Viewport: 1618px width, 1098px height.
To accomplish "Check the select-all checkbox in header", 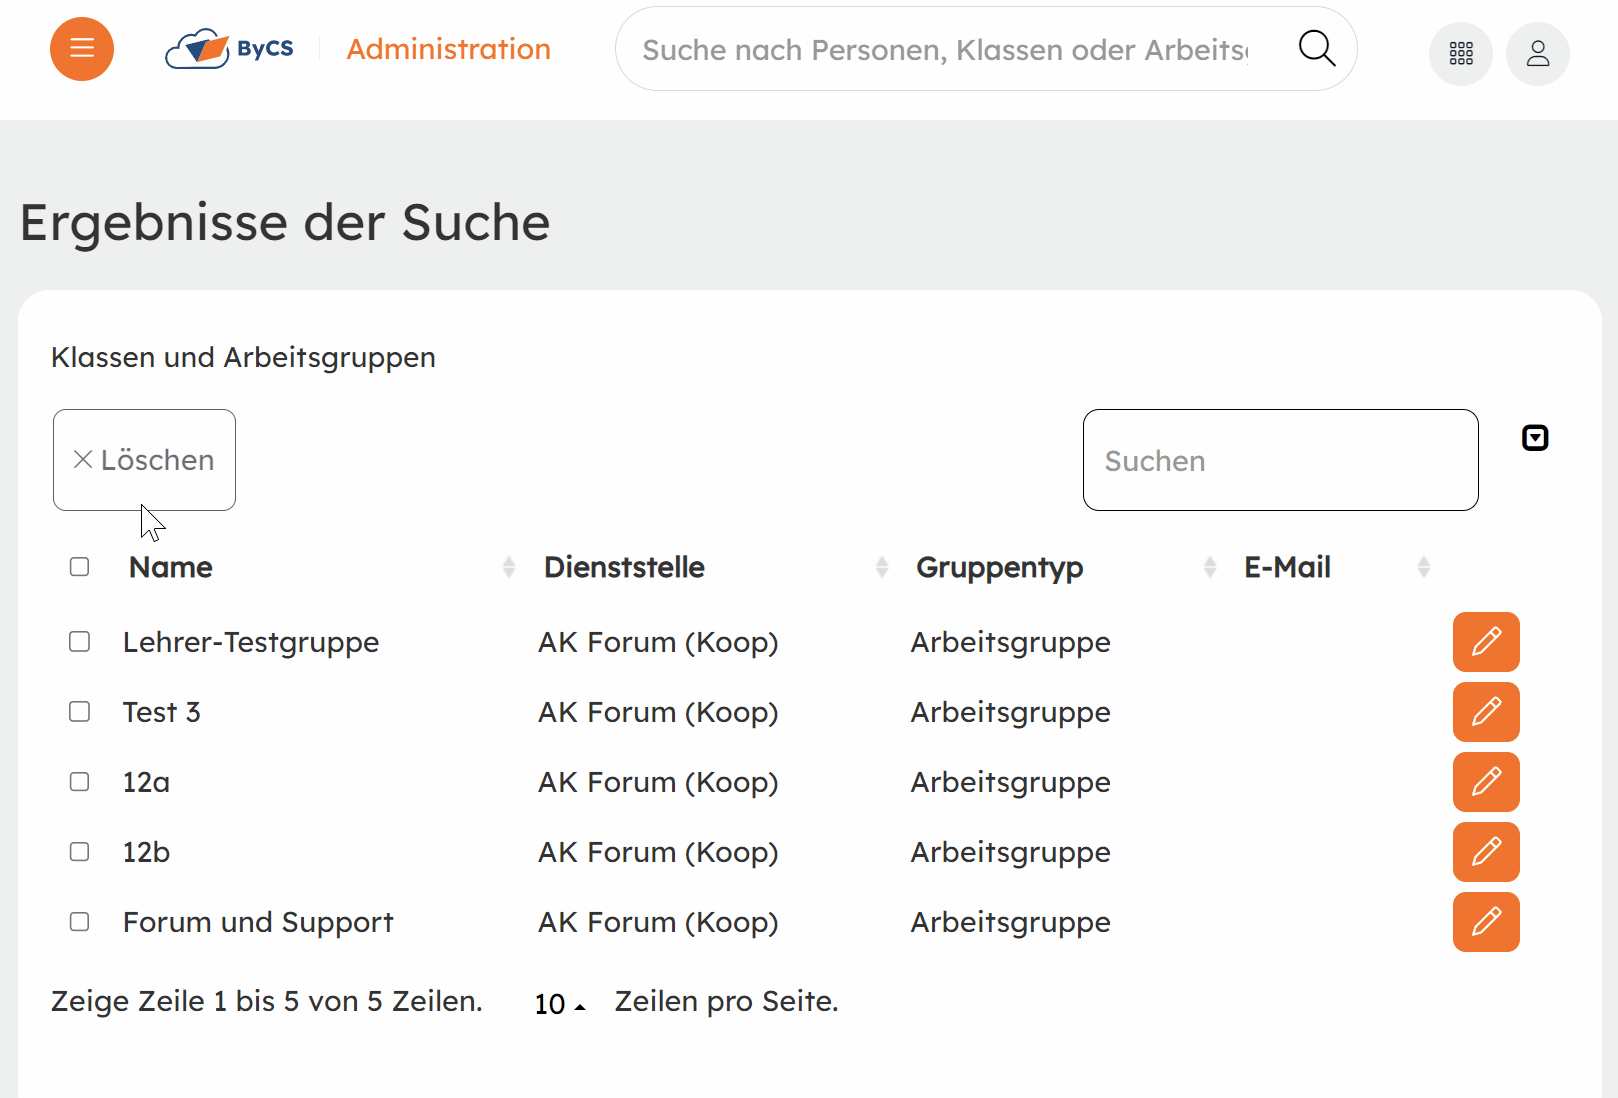I will pos(79,567).
